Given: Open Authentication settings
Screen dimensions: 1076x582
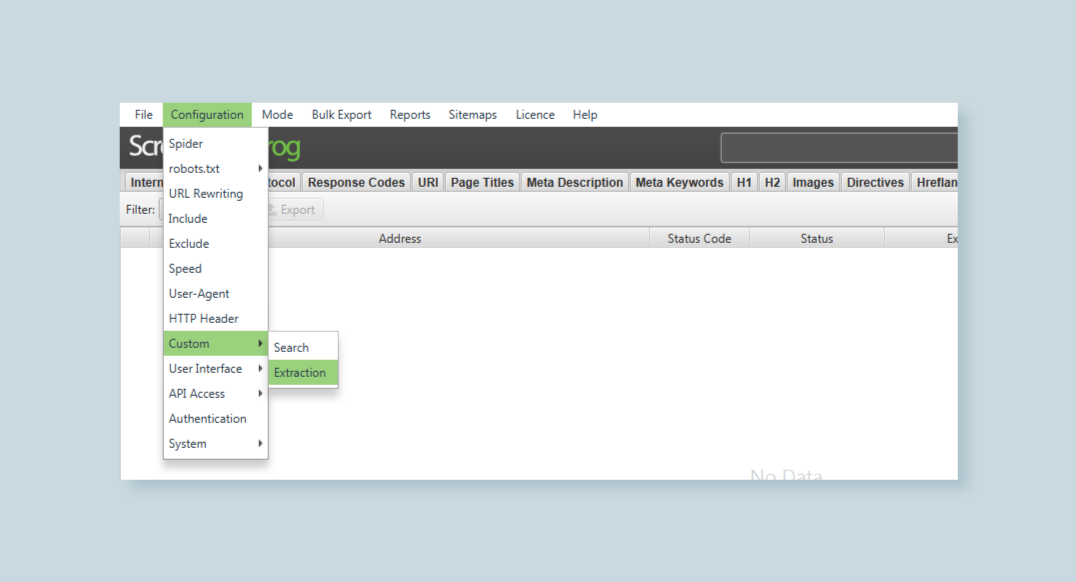Looking at the screenshot, I should pyautogui.click(x=215, y=419).
